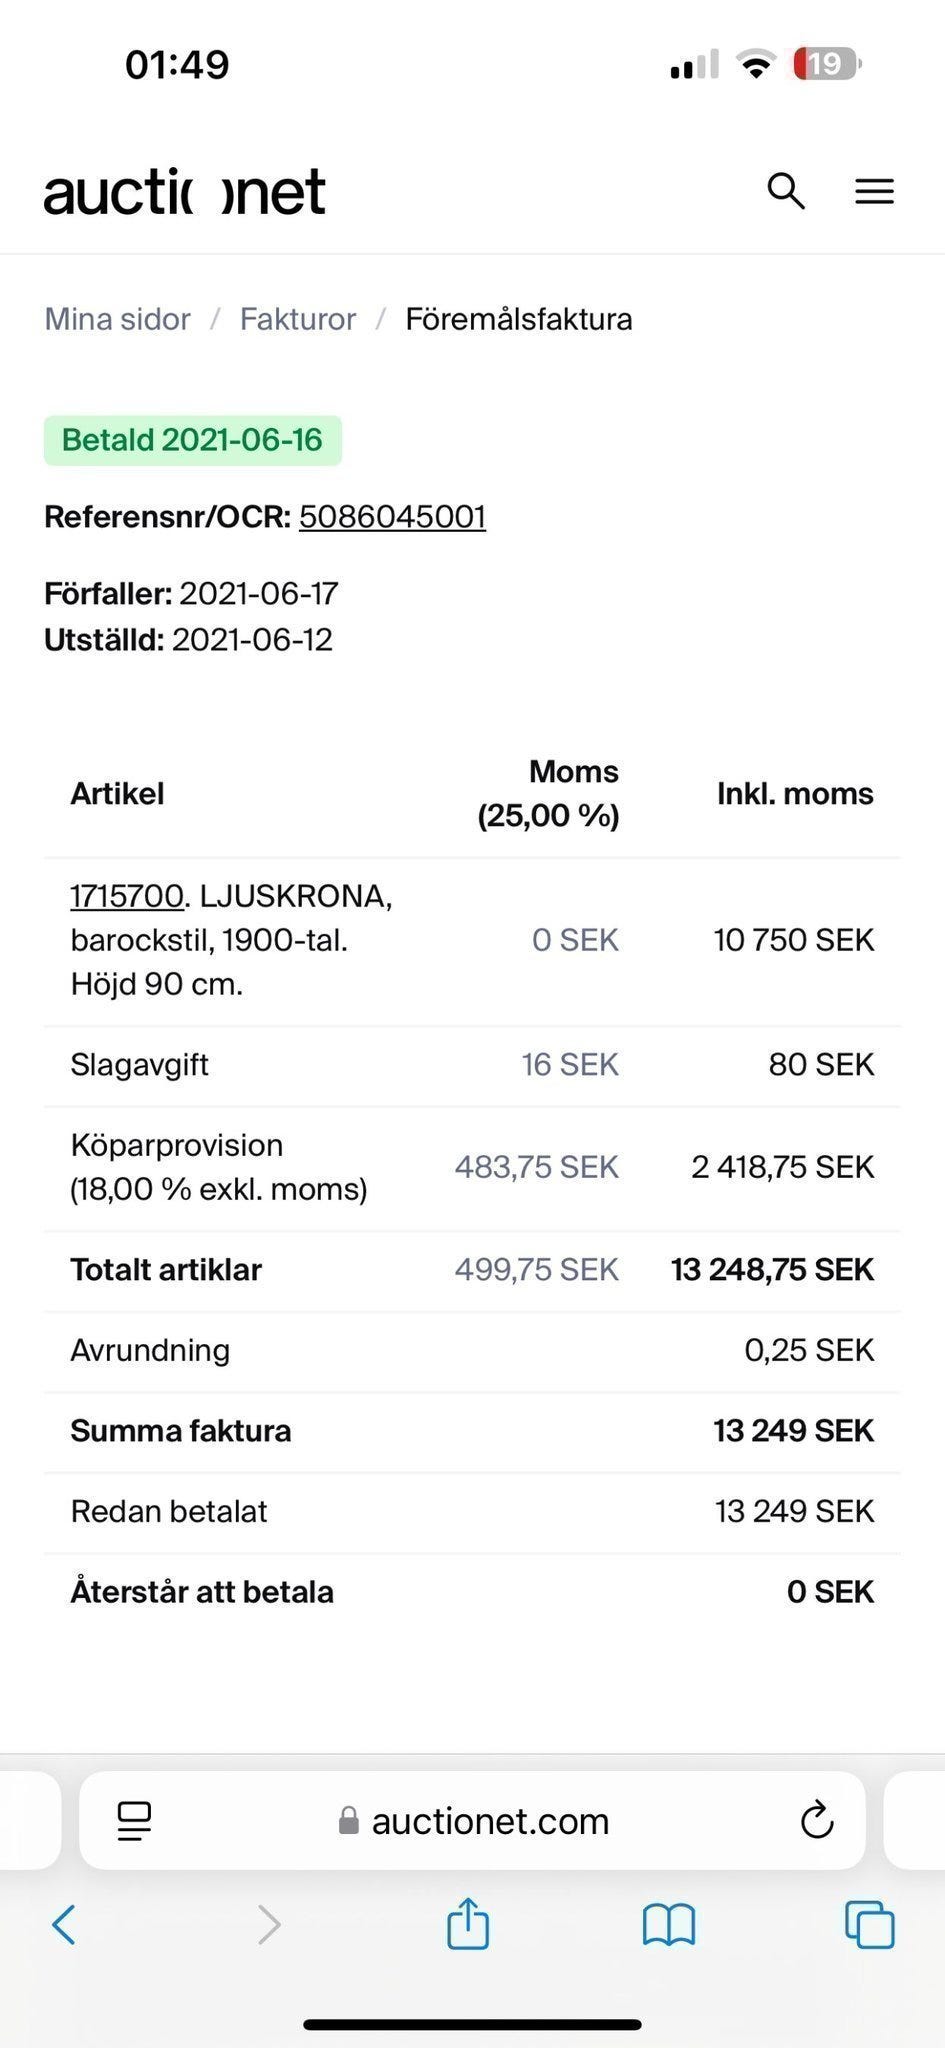Tap the Betald 2021-06-16 status badge
The height and width of the screenshot is (2048, 945).
pyautogui.click(x=192, y=440)
